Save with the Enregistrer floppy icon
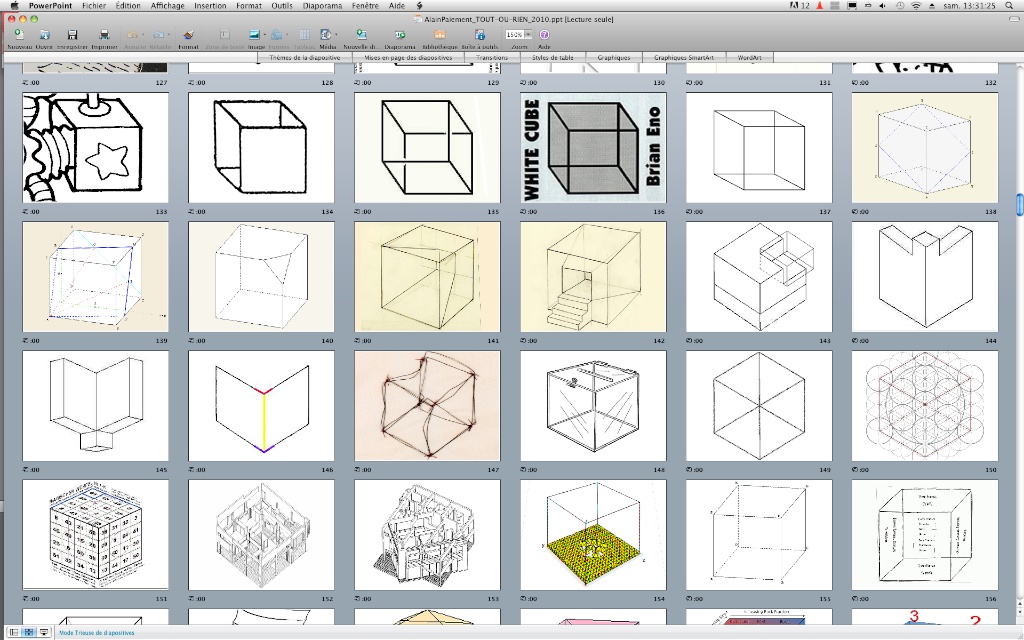The image size is (1024, 640). (72, 35)
